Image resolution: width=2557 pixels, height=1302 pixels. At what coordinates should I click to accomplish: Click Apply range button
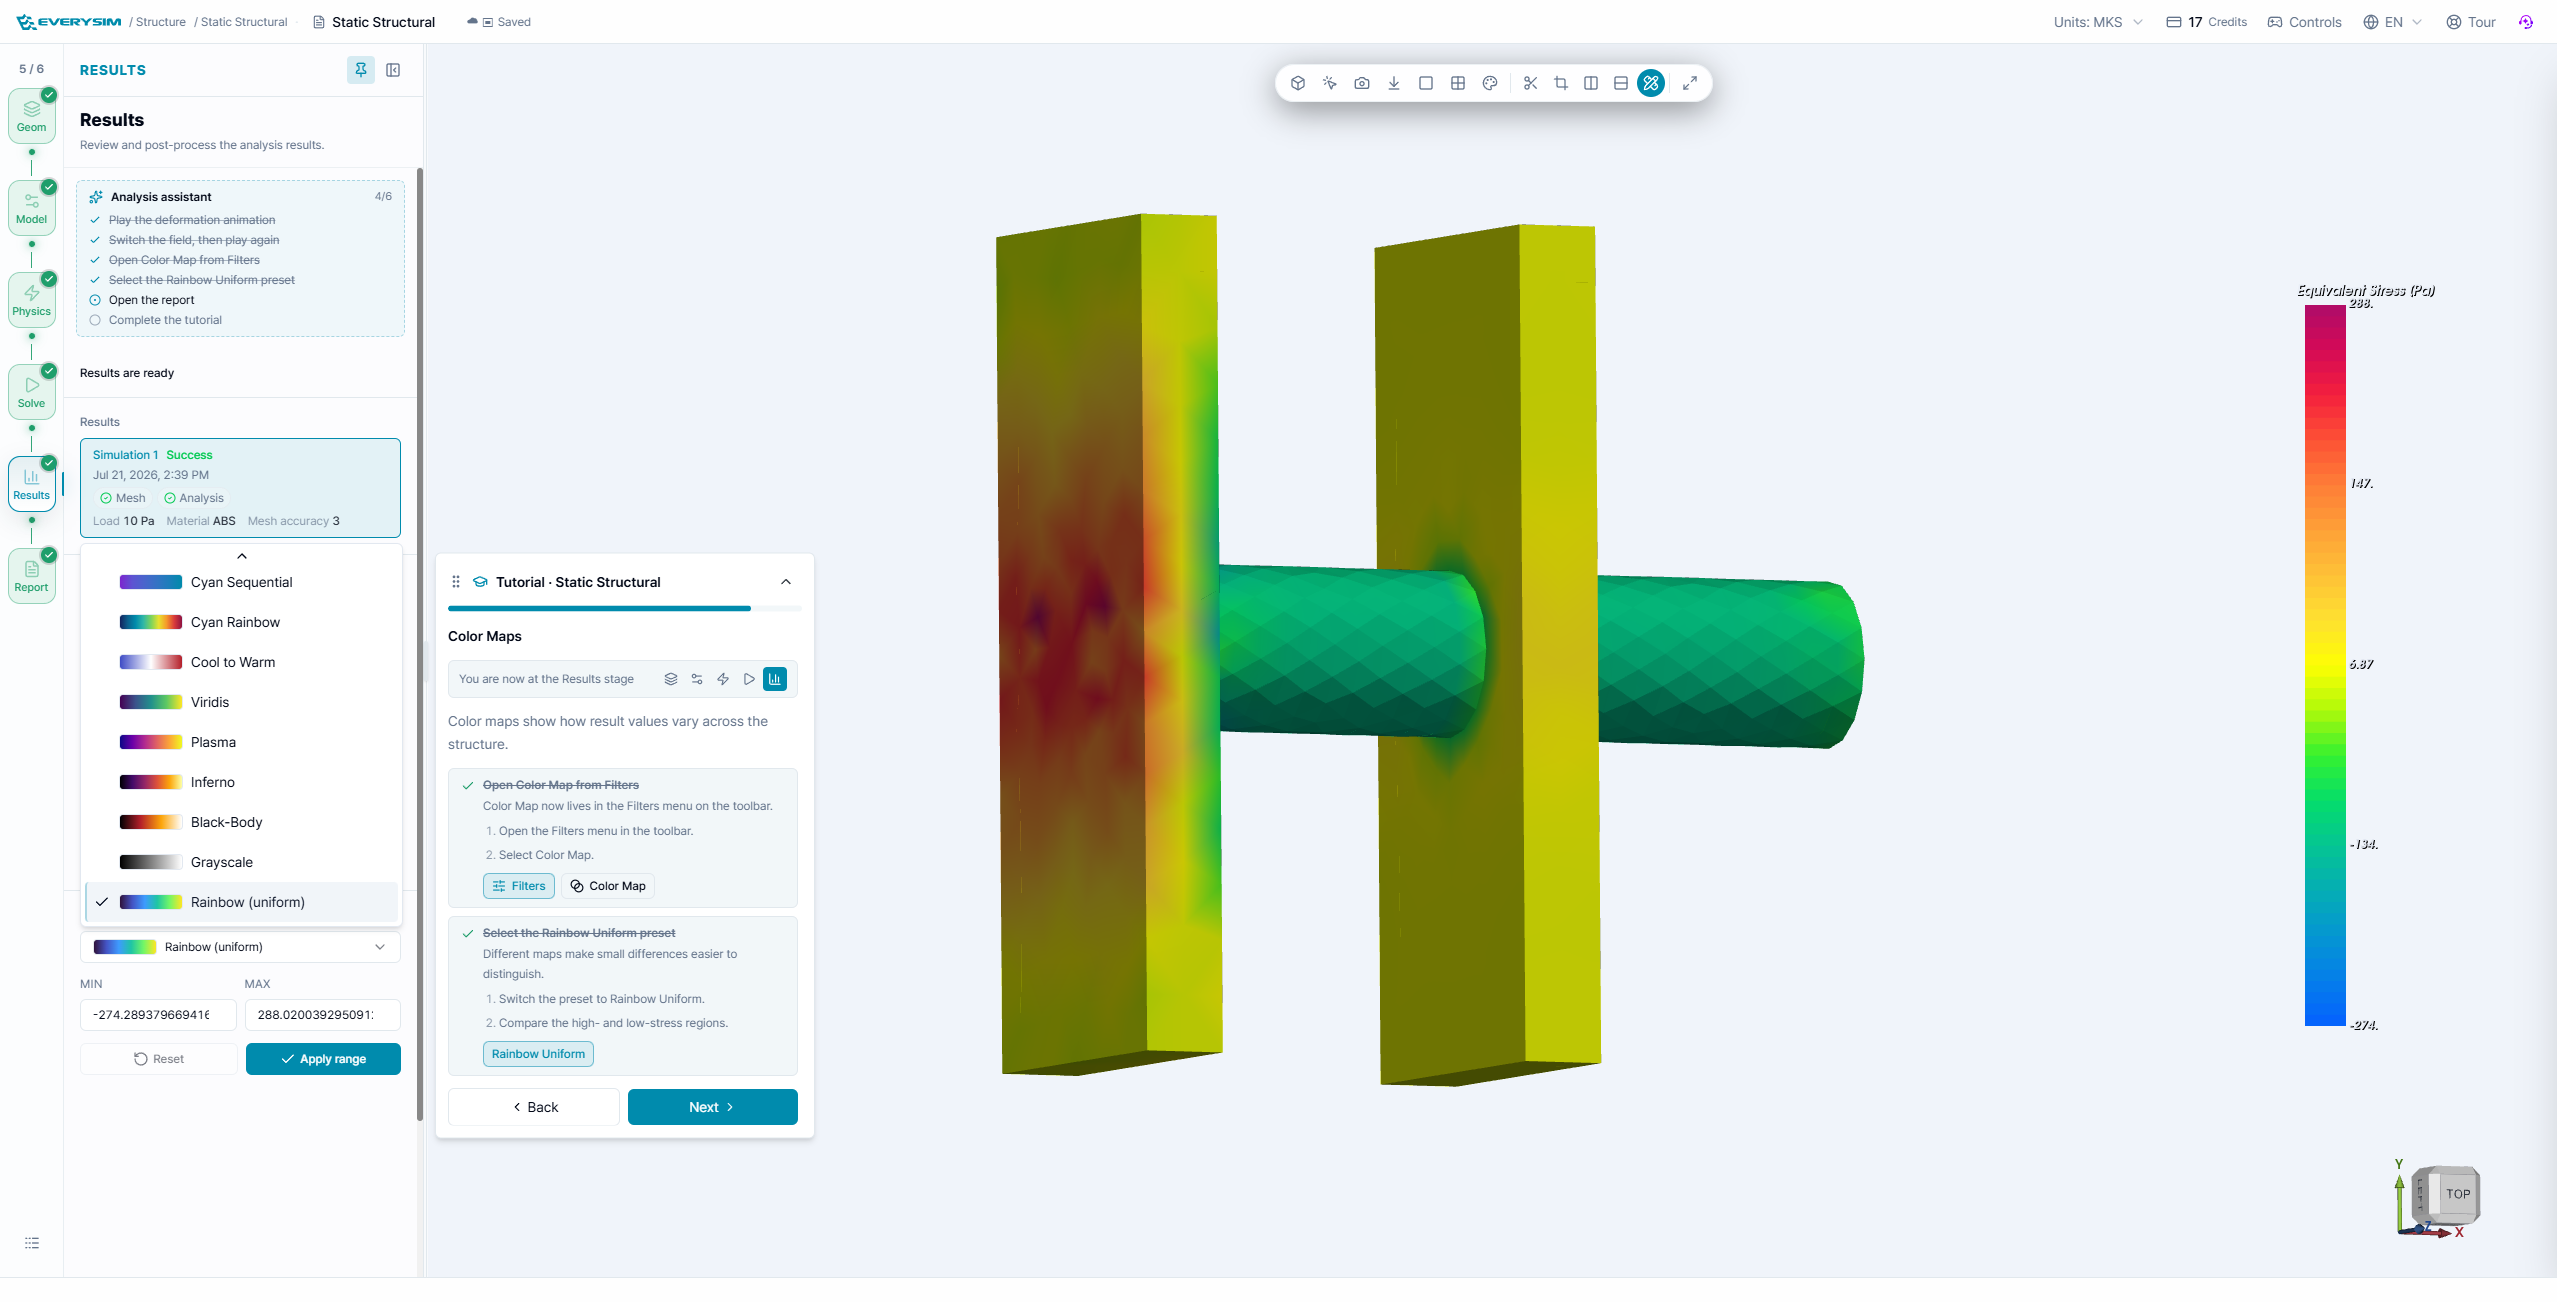[x=323, y=1059]
